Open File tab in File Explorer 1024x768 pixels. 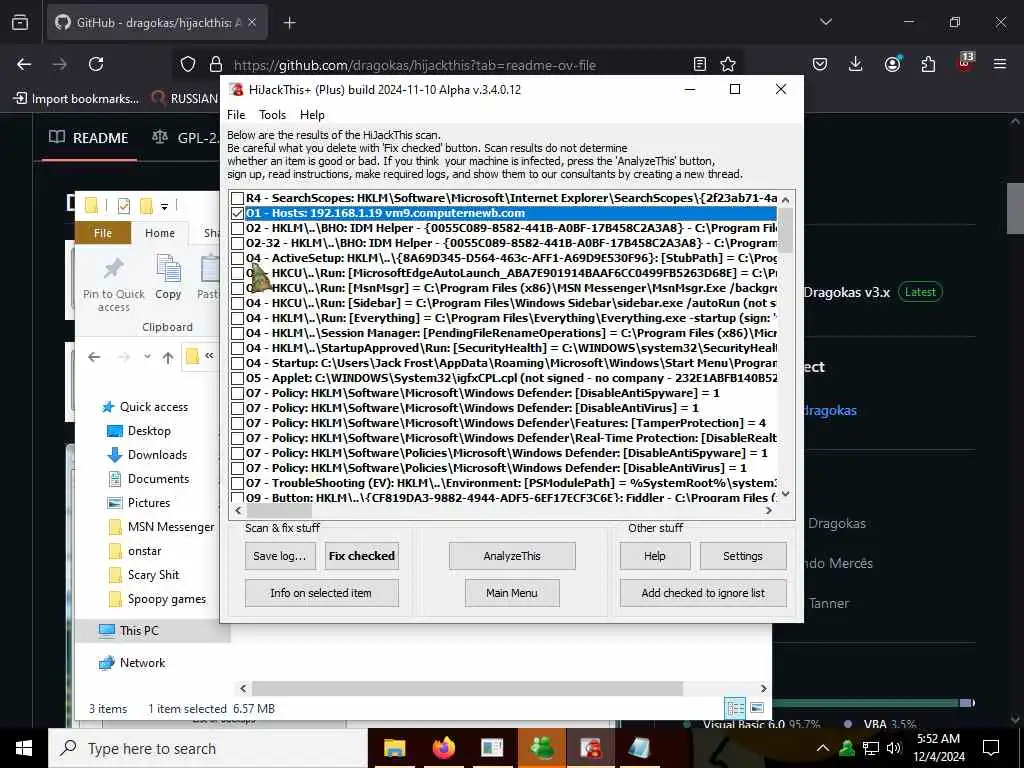click(x=103, y=233)
